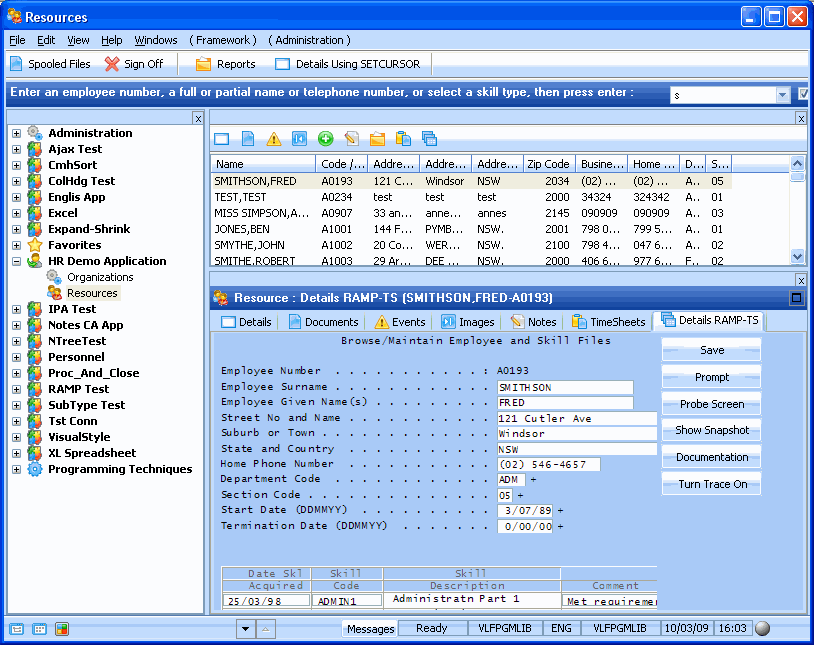Click the pencil note icon in list toolbar

coord(351,139)
